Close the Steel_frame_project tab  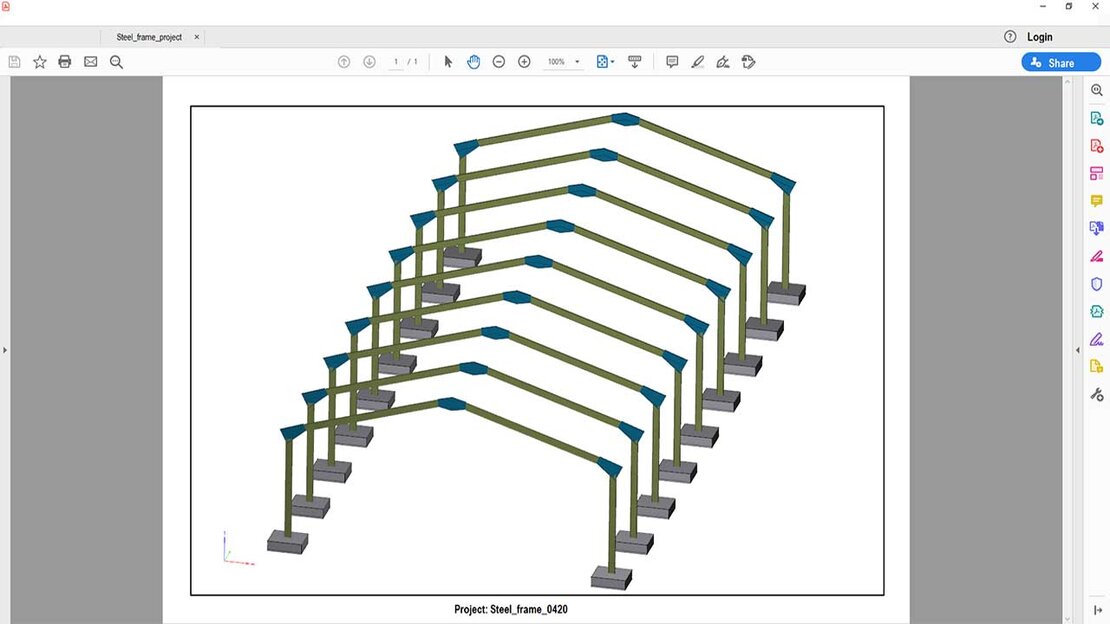tap(196, 37)
